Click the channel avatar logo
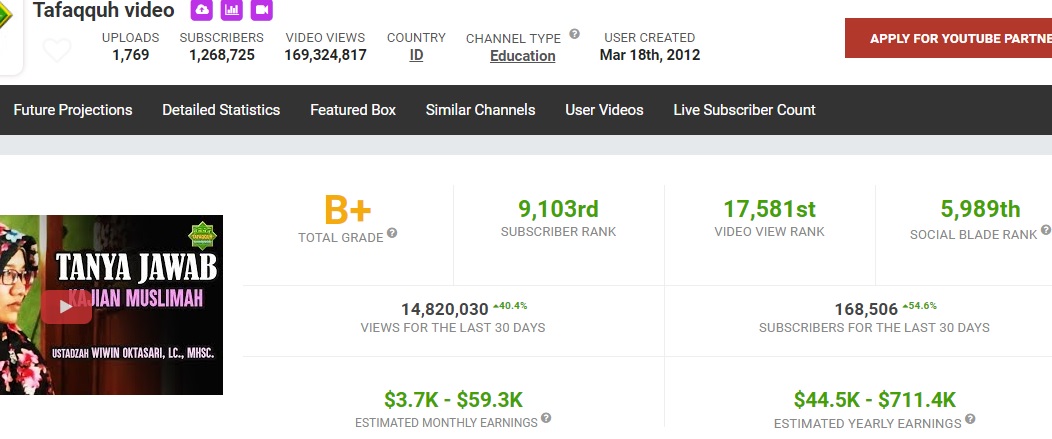The width and height of the screenshot is (1052, 439). click(x=9, y=35)
